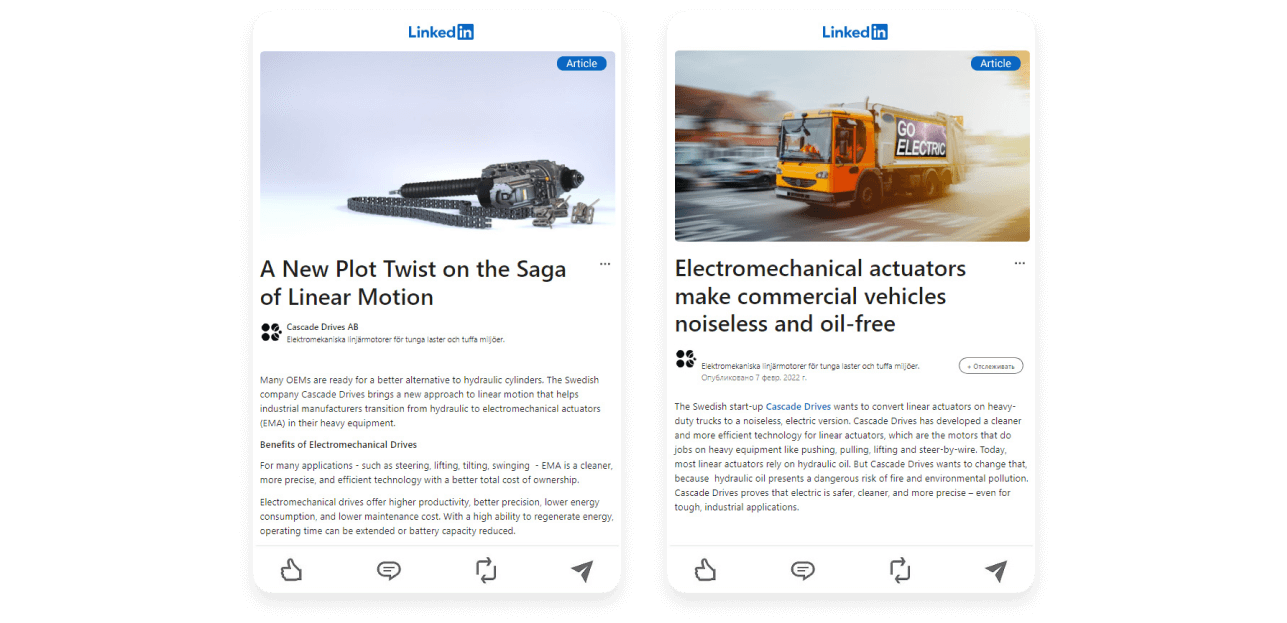This screenshot has height=623, width=1287.
Task: Click the heading Benefits of Electromechanical Drives
Action: pos(338,444)
